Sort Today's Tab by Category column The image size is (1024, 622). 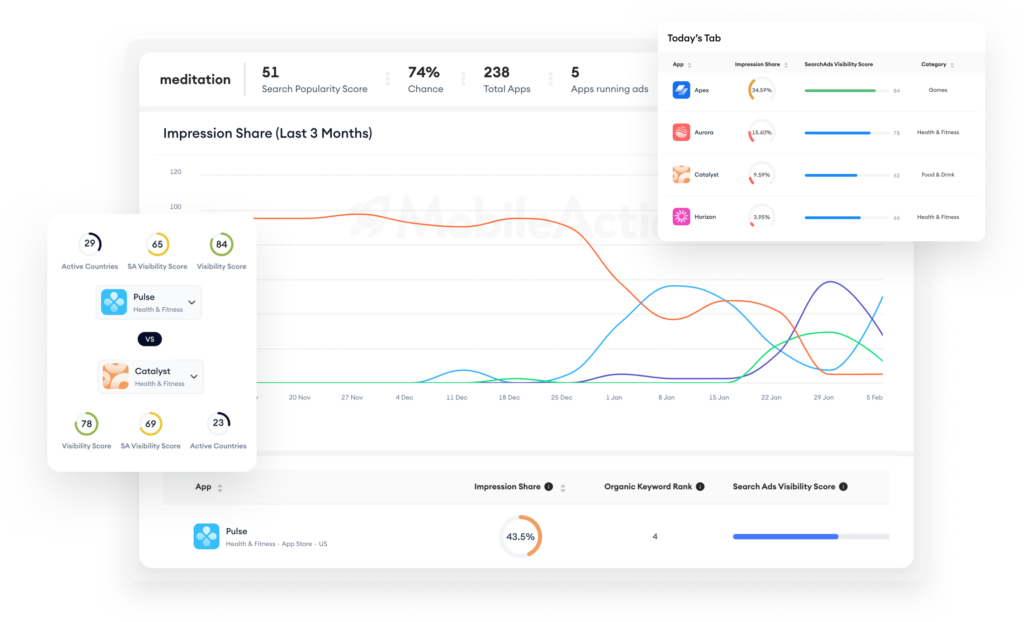(952, 65)
